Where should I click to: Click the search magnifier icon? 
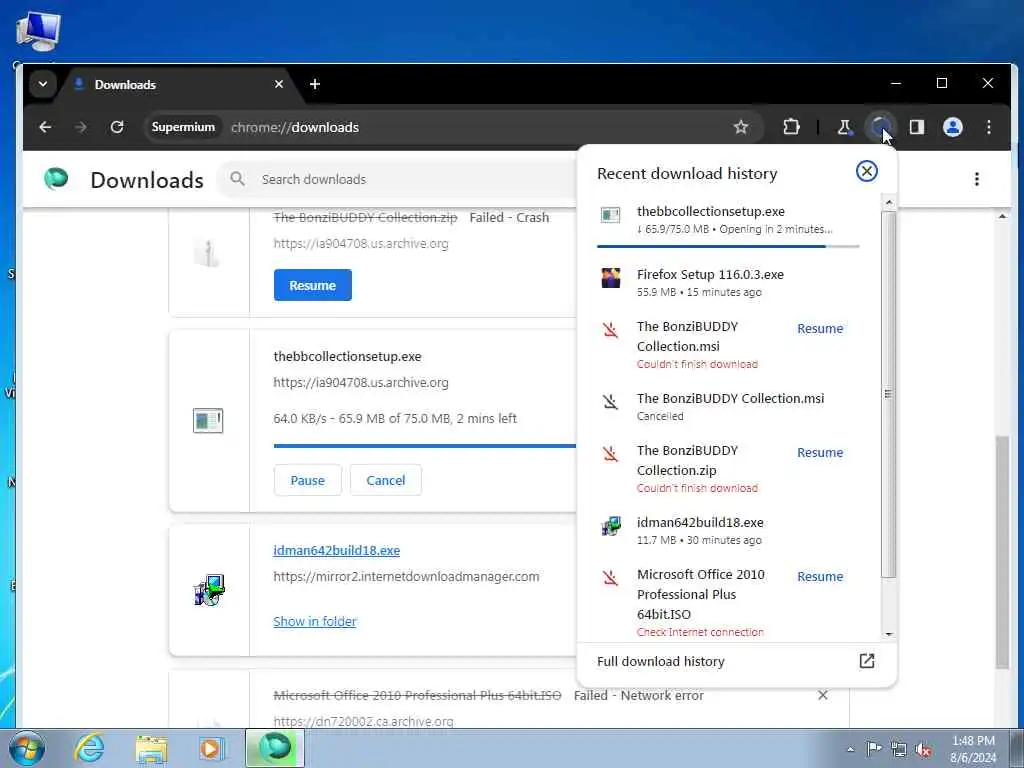[x=238, y=179]
